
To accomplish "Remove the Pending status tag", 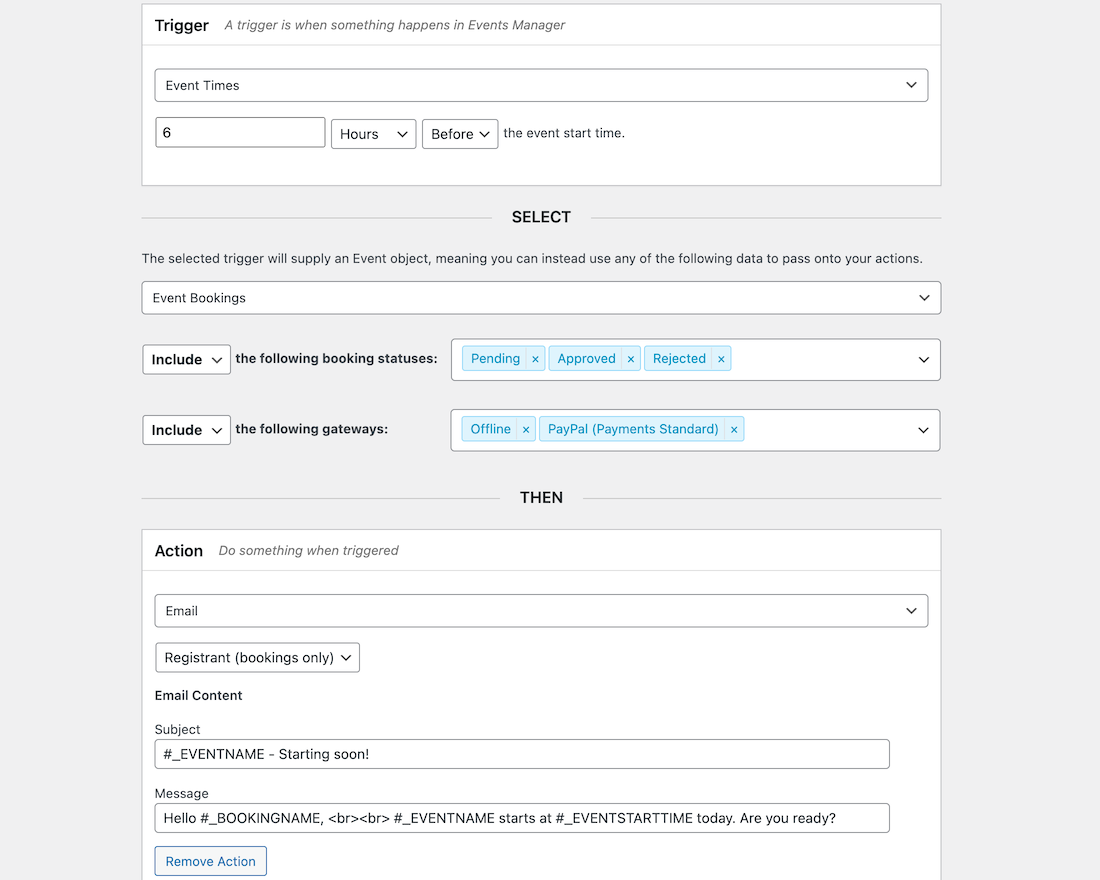I will (535, 359).
